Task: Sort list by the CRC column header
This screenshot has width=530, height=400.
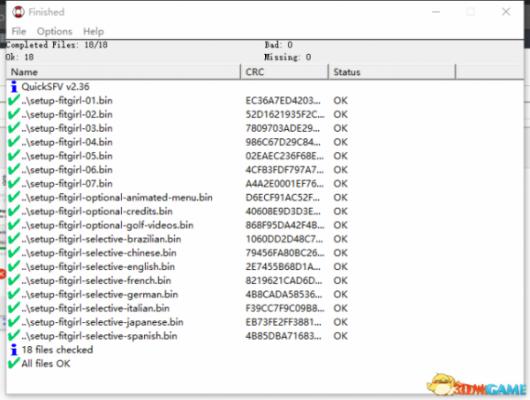Action: pos(284,72)
